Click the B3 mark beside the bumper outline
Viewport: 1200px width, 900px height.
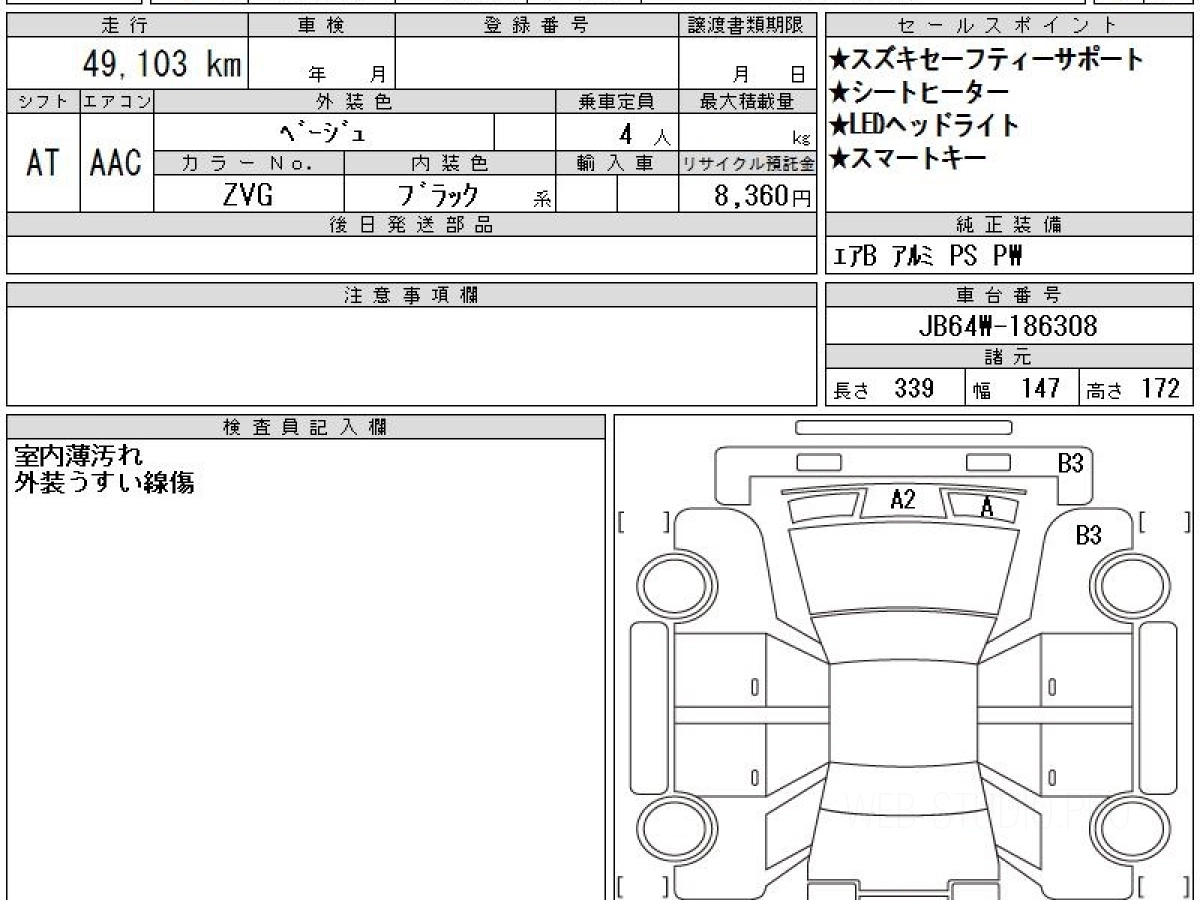(x=1071, y=463)
